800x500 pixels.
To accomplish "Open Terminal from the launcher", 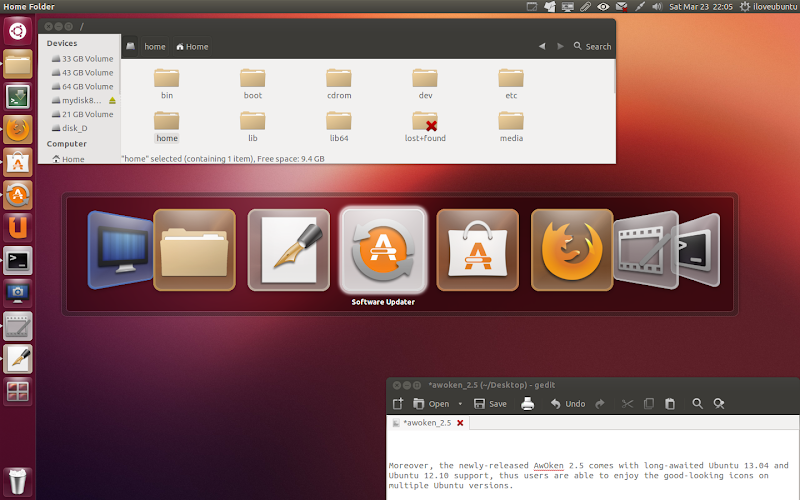I will pyautogui.click(x=17, y=261).
